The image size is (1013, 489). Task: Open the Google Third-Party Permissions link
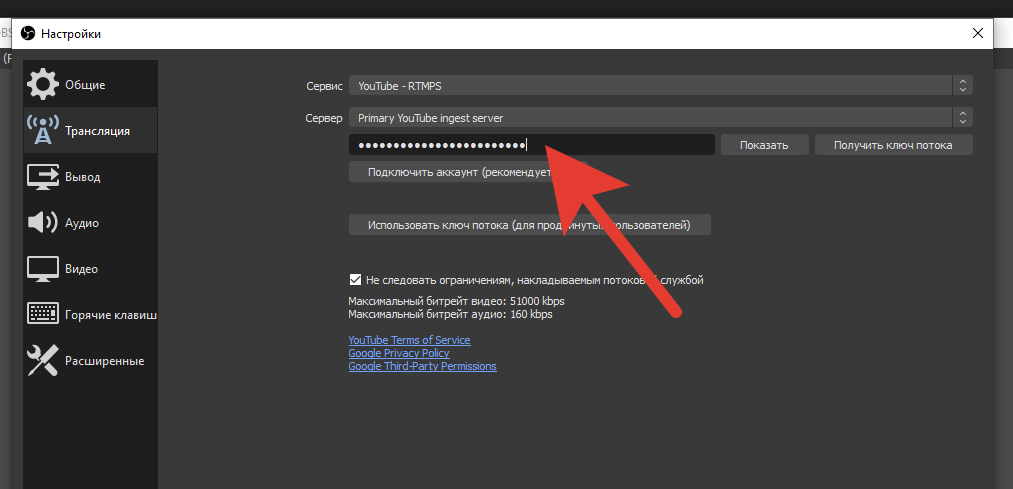pos(422,366)
